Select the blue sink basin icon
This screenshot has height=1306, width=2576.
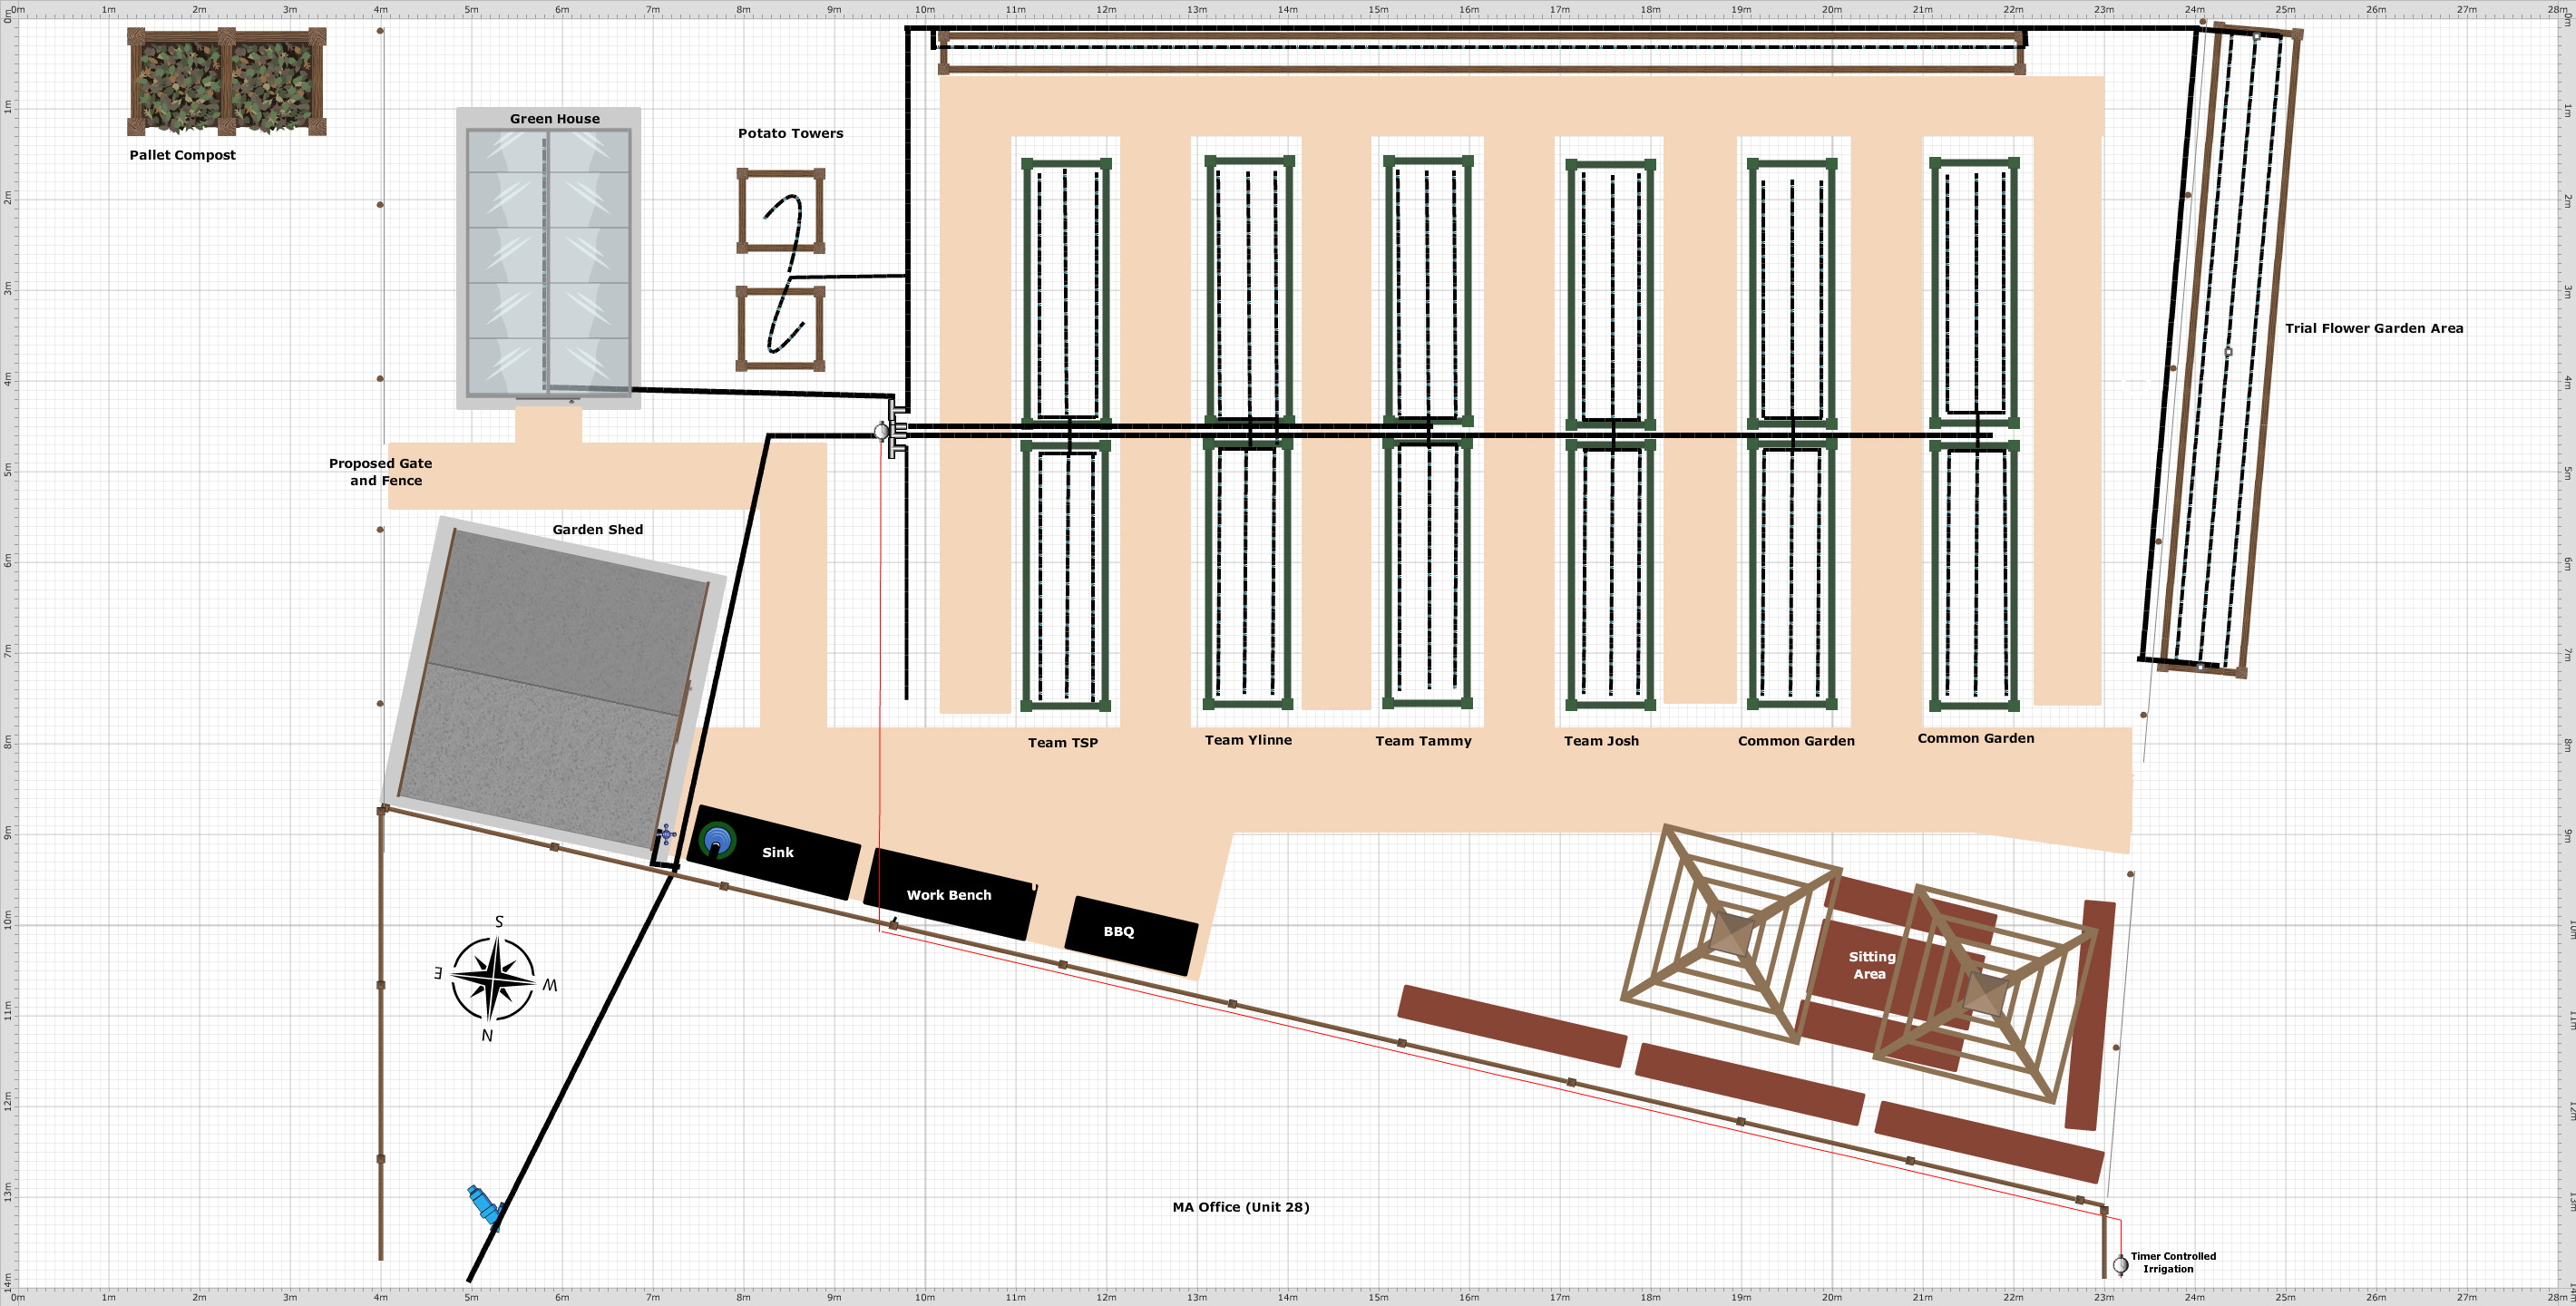[717, 840]
